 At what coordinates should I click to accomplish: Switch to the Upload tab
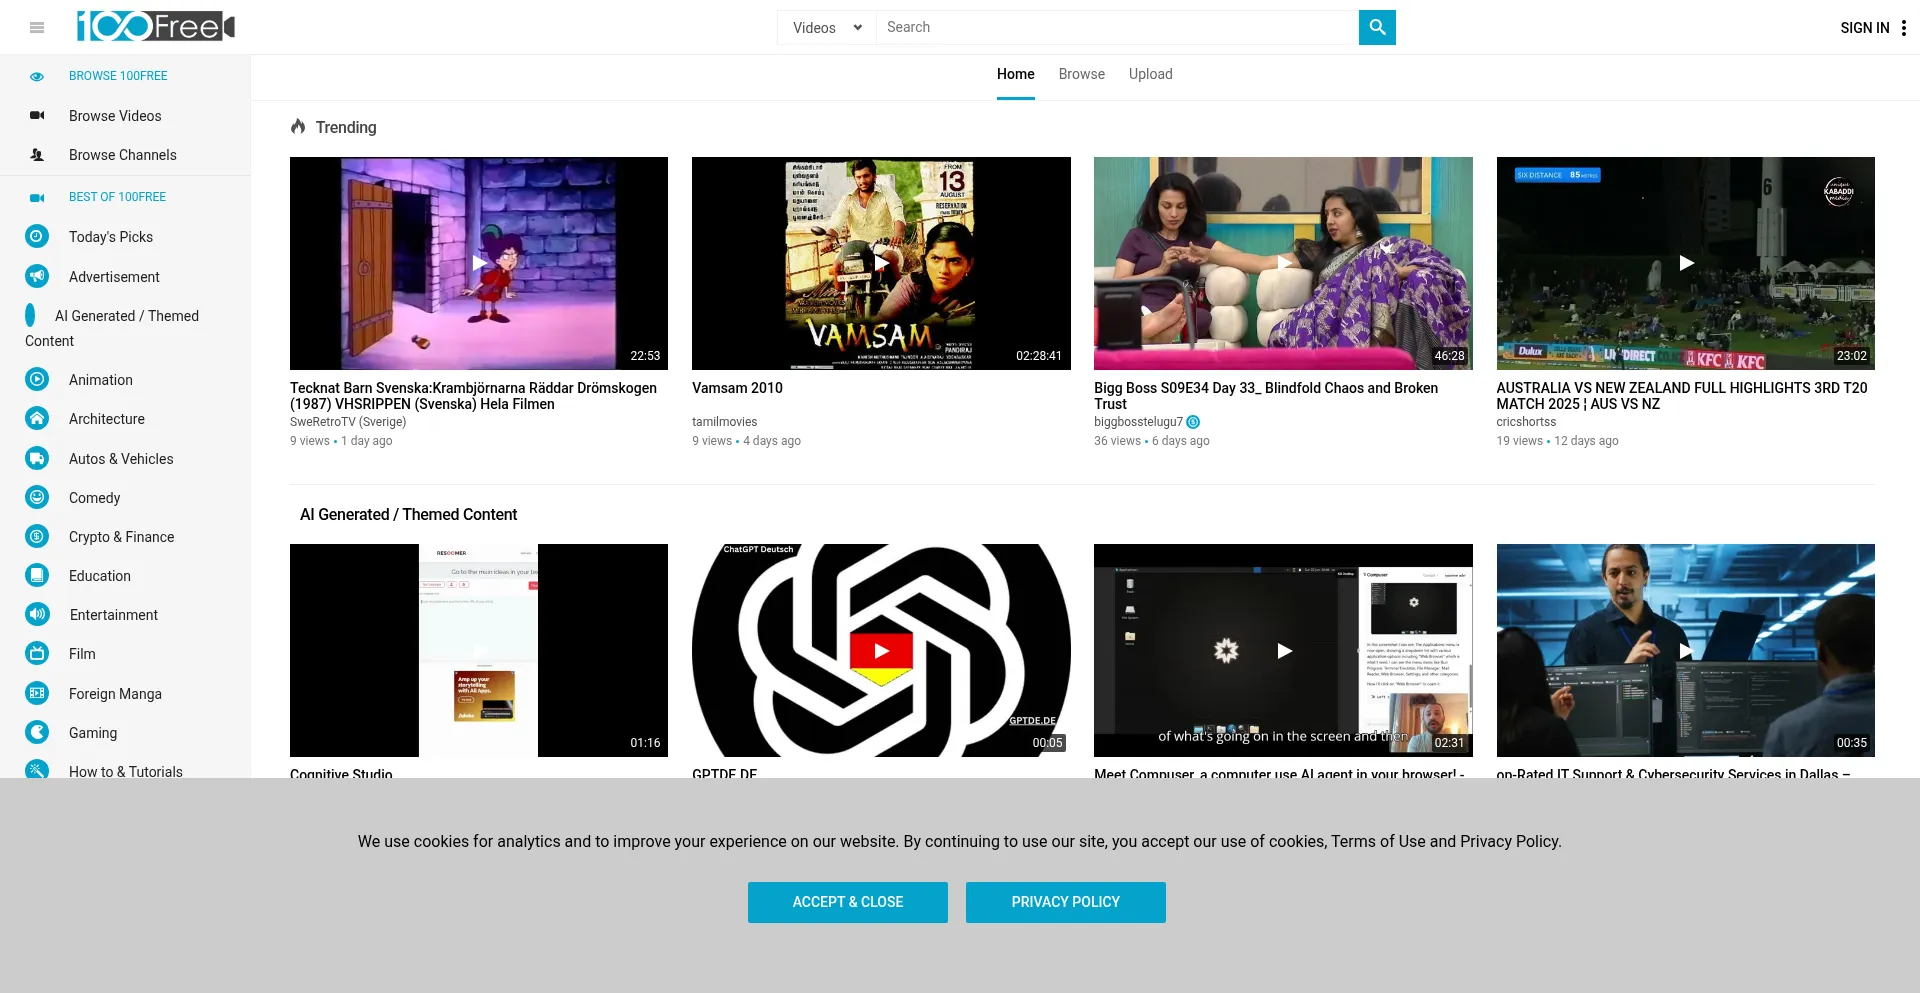pos(1151,74)
